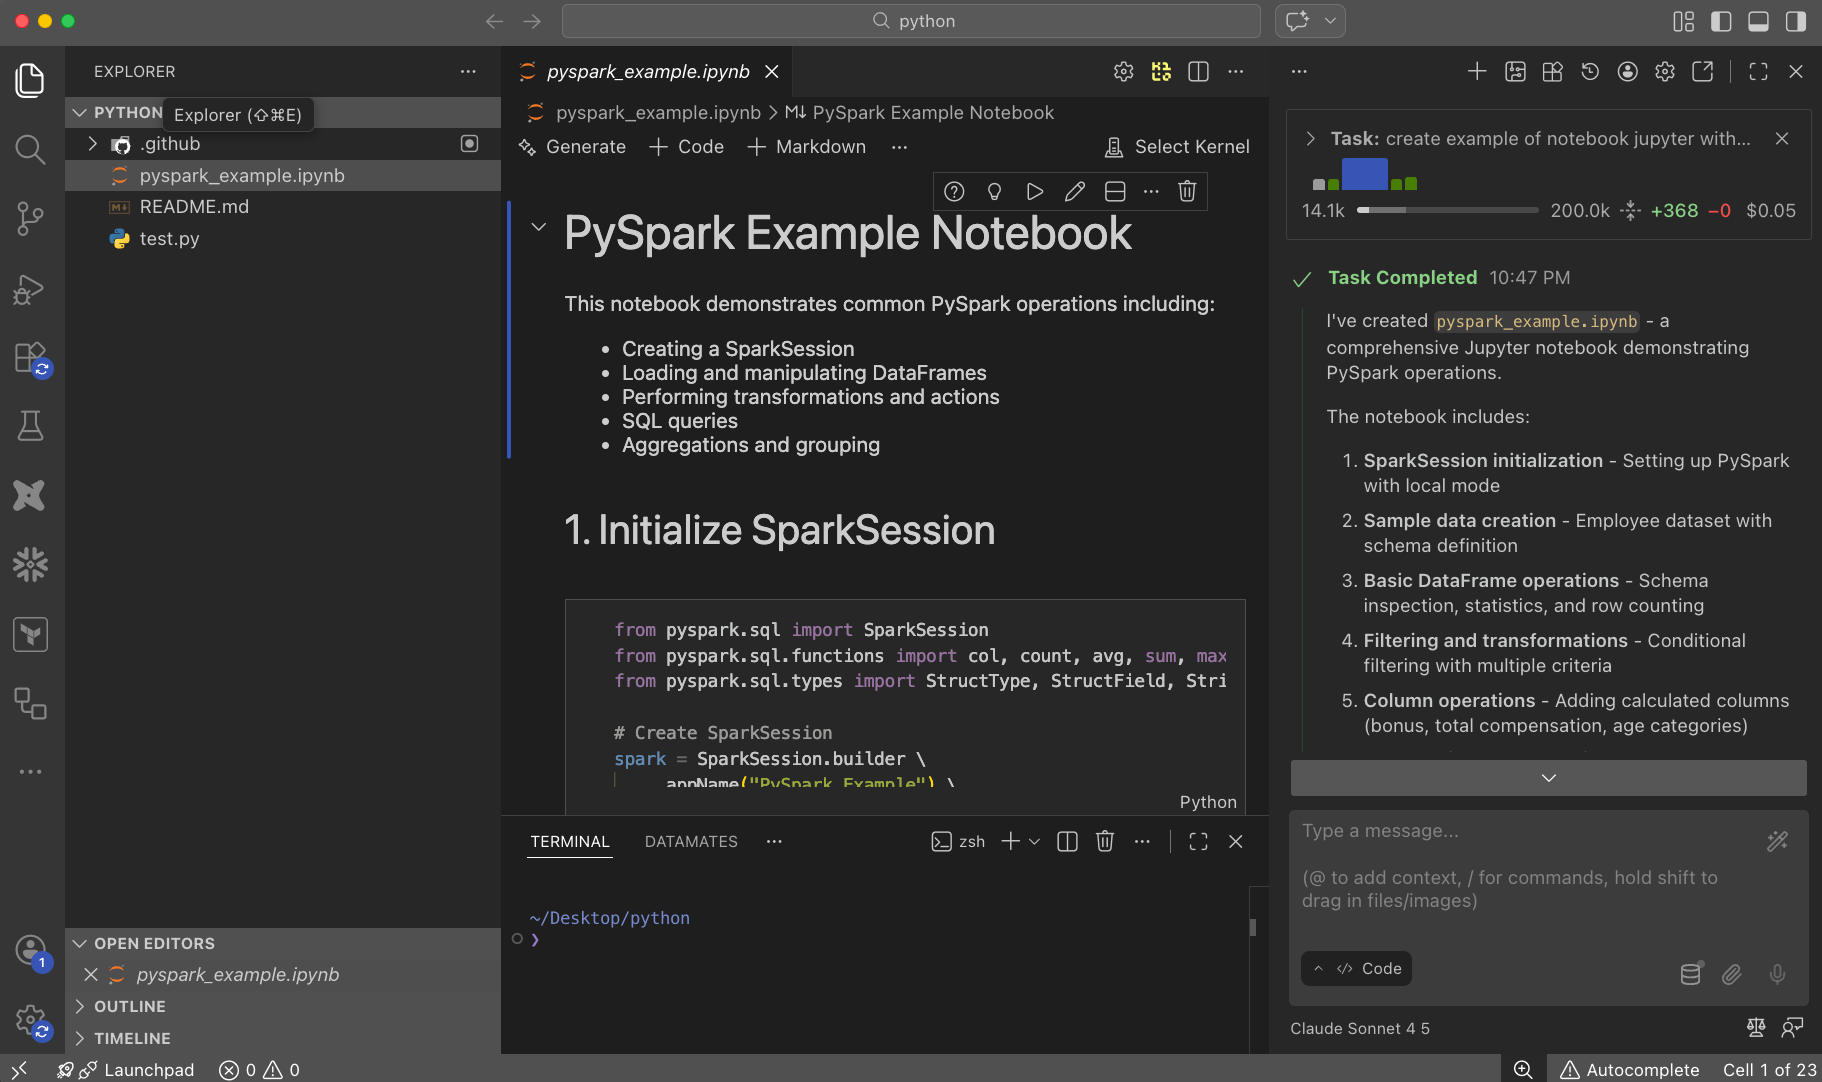Open Source Control in the activity bar

30,218
